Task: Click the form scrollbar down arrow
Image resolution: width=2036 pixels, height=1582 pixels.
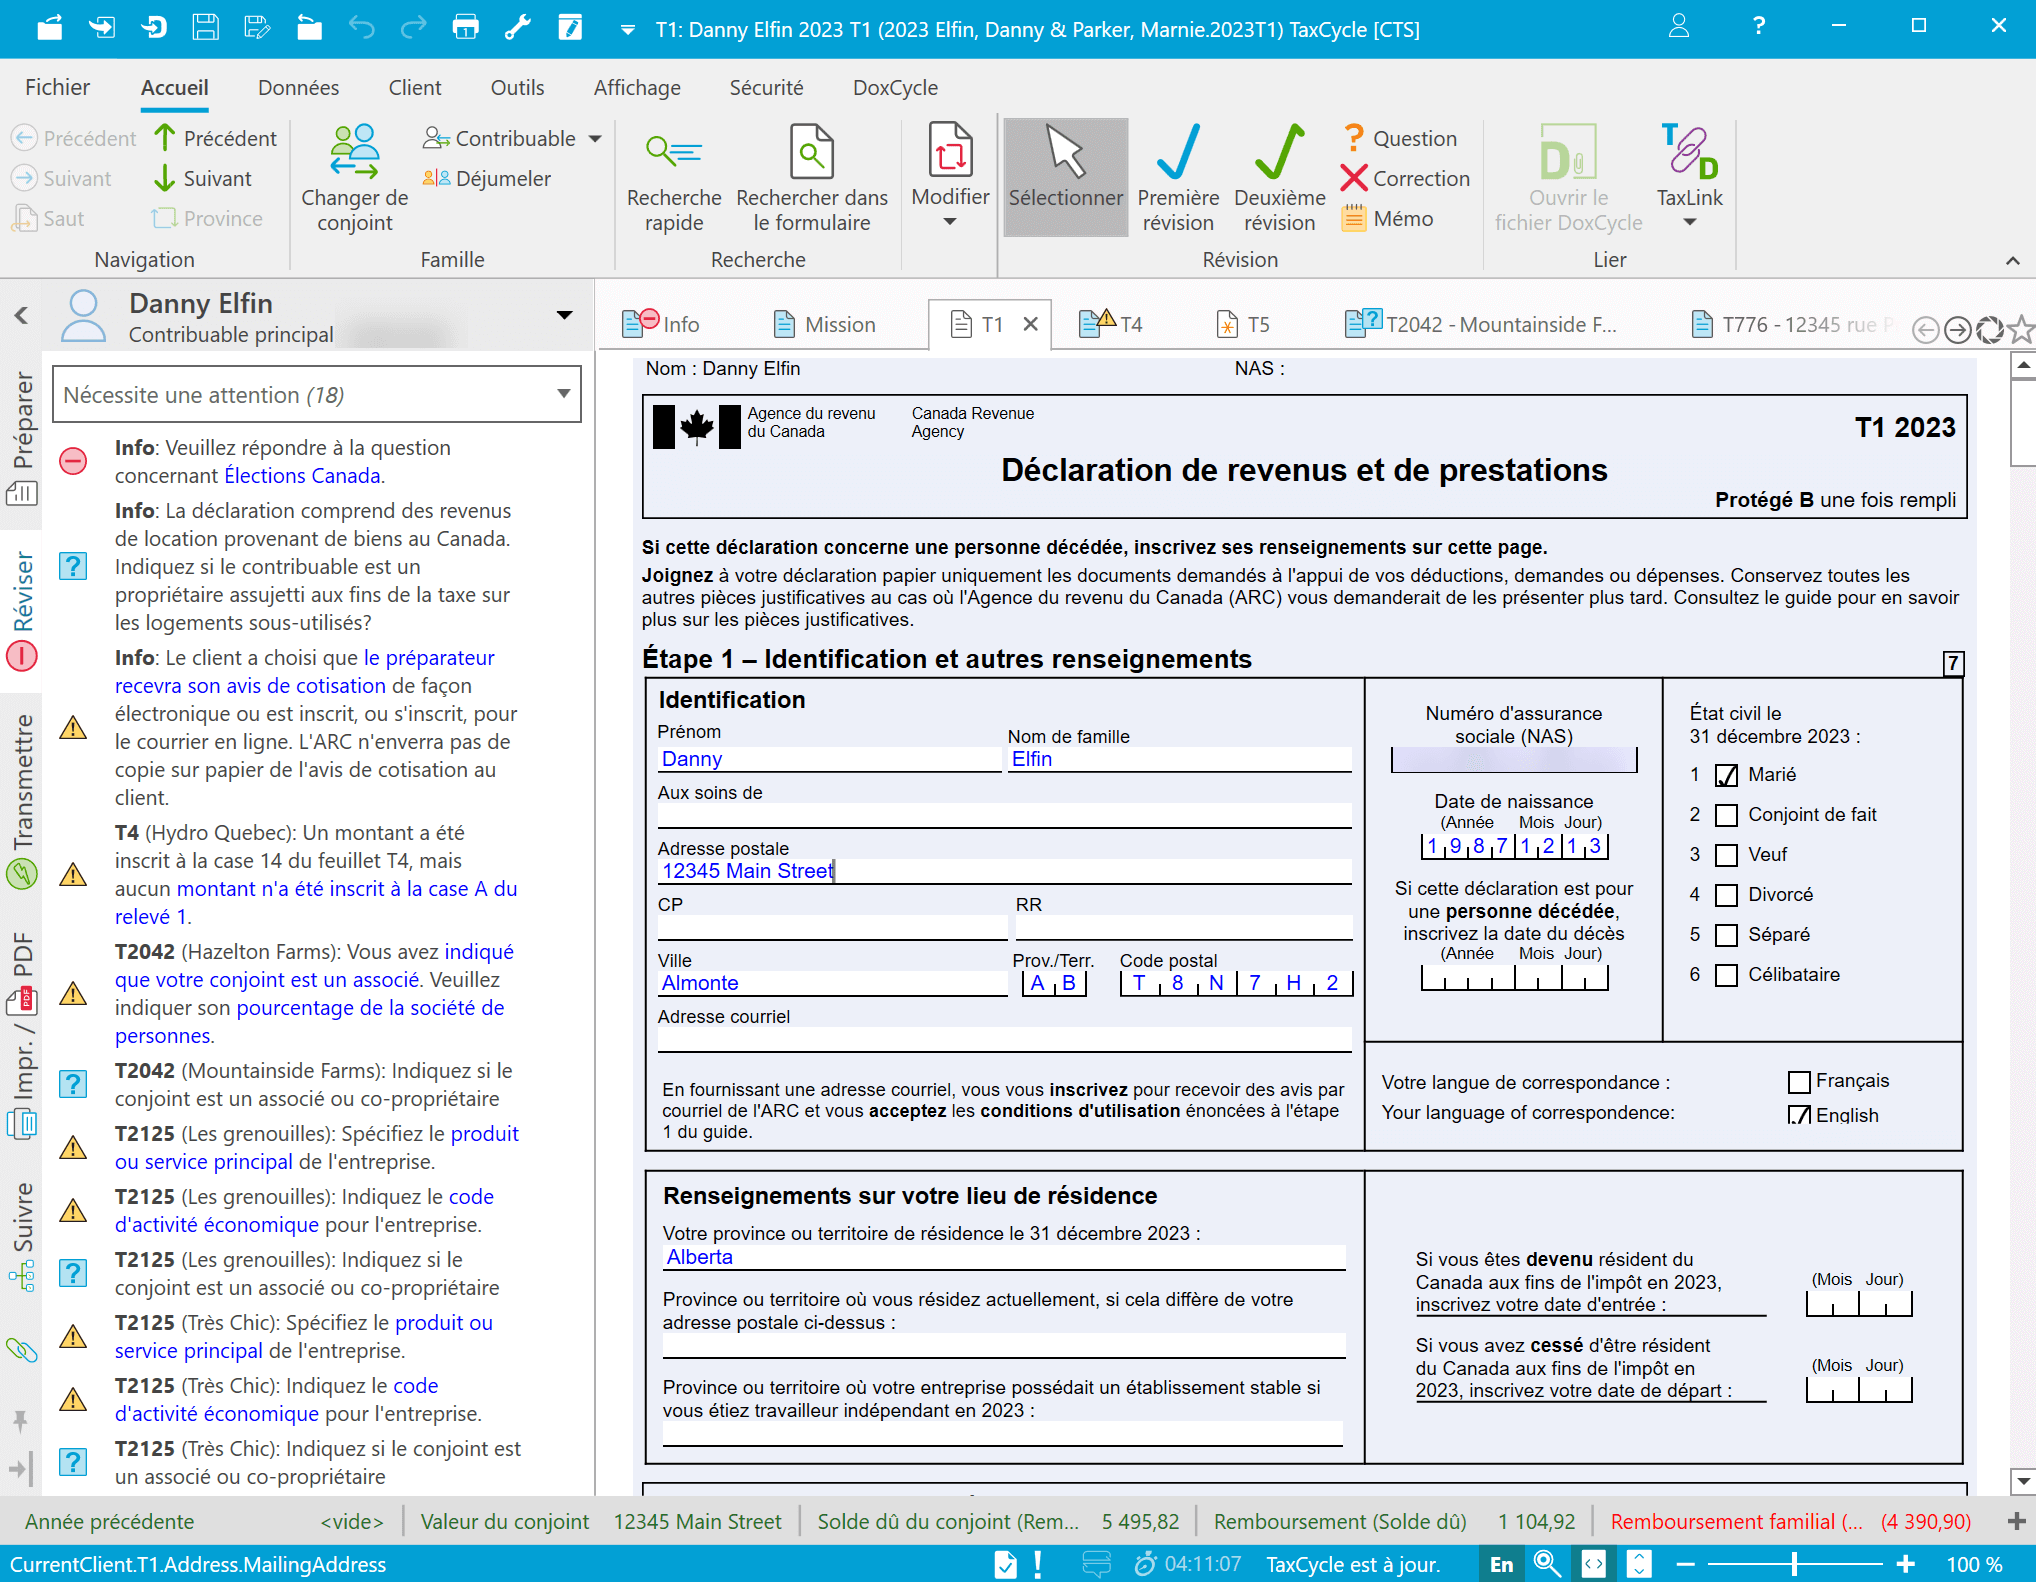Action: (2023, 1481)
